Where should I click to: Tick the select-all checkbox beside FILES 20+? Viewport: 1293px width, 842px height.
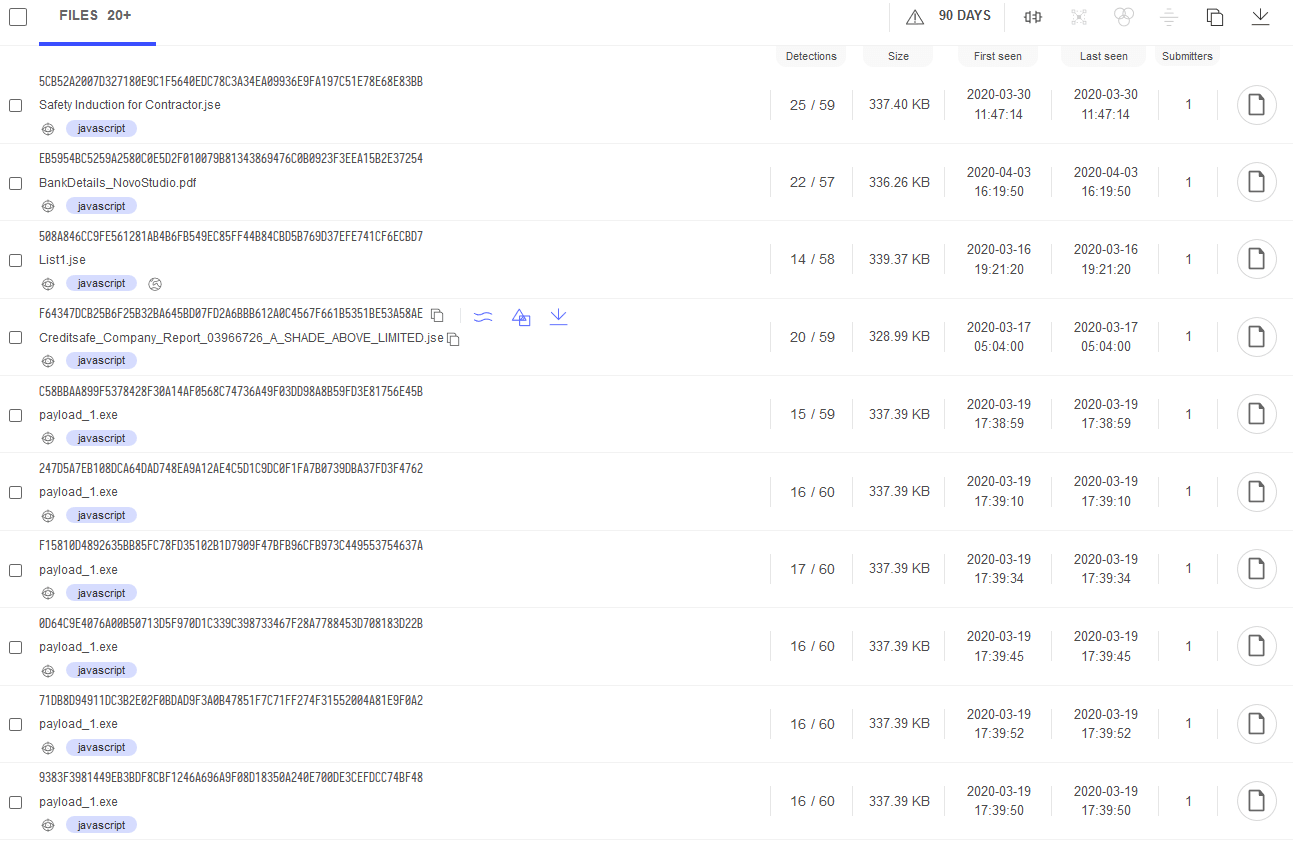coord(18,17)
